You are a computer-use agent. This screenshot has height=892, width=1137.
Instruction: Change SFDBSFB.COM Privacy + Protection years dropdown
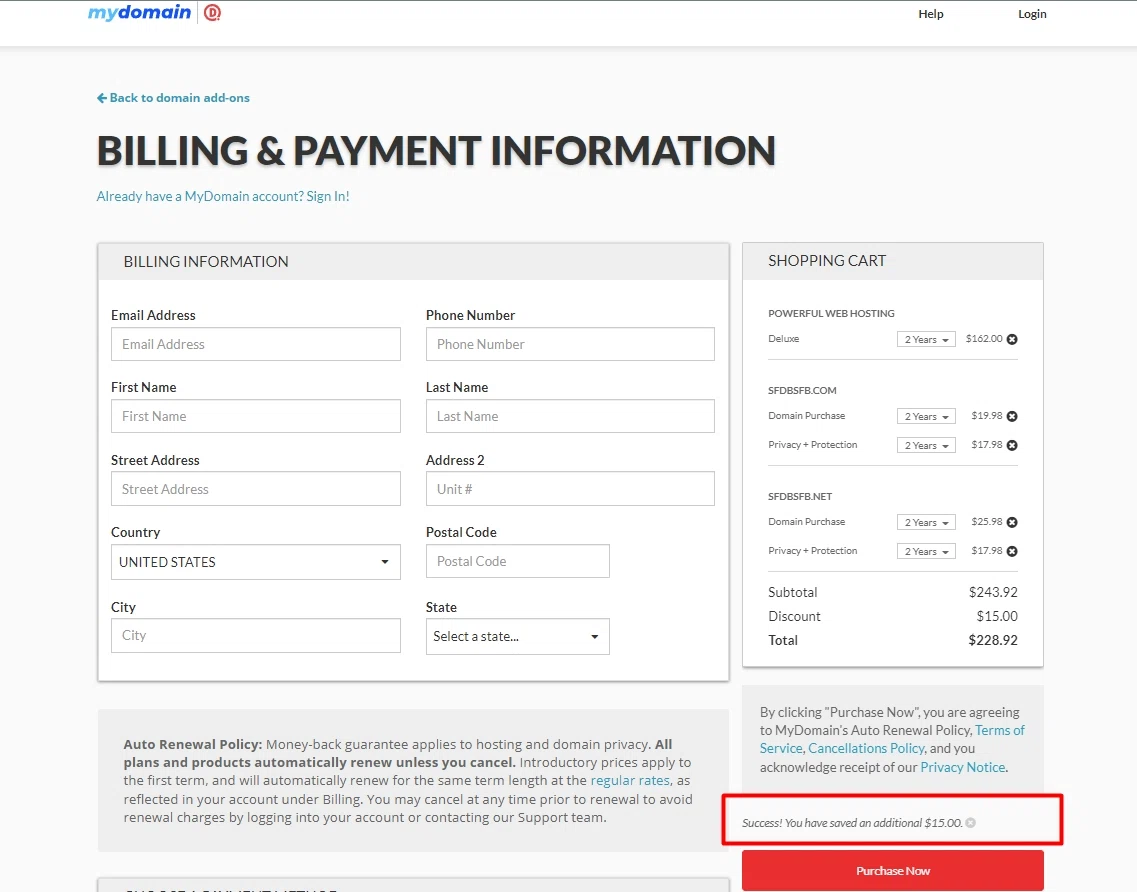point(926,445)
